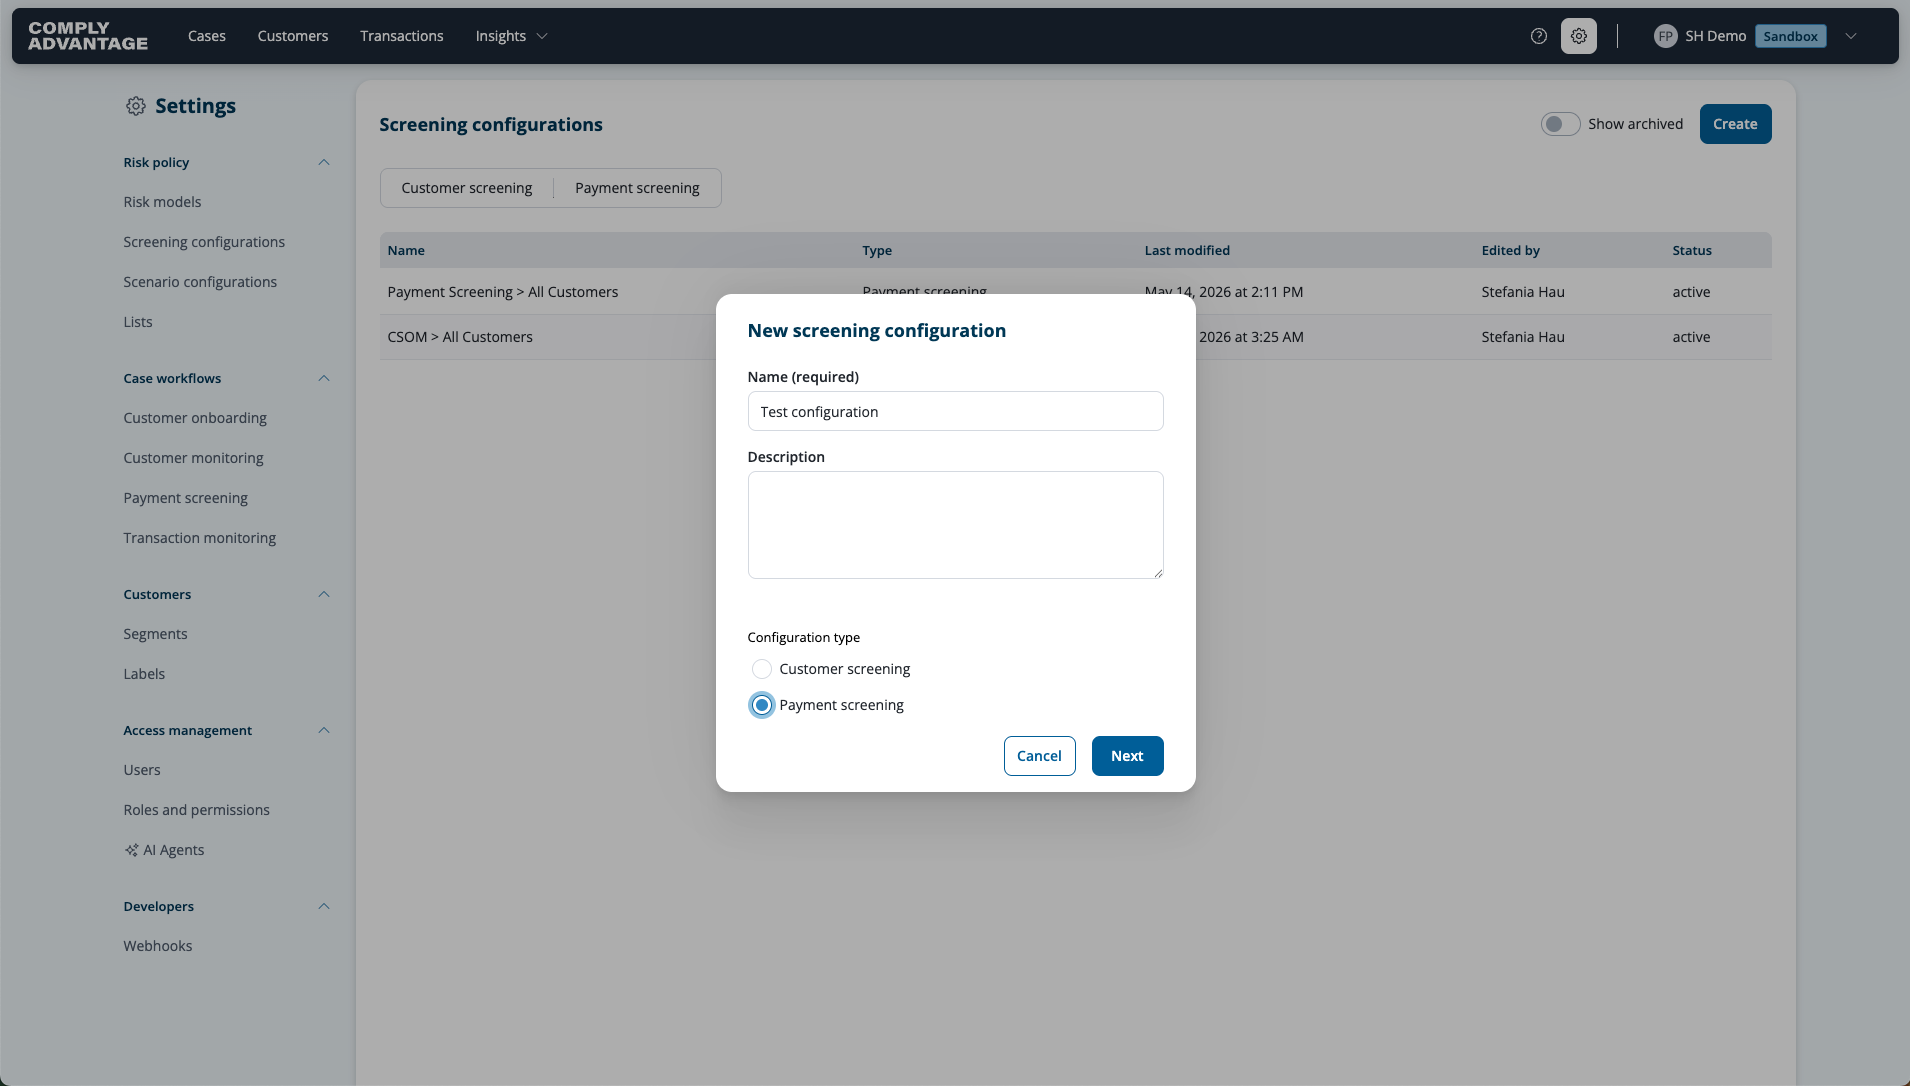Click the Create button
This screenshot has height=1086, width=1910.
coord(1735,124)
